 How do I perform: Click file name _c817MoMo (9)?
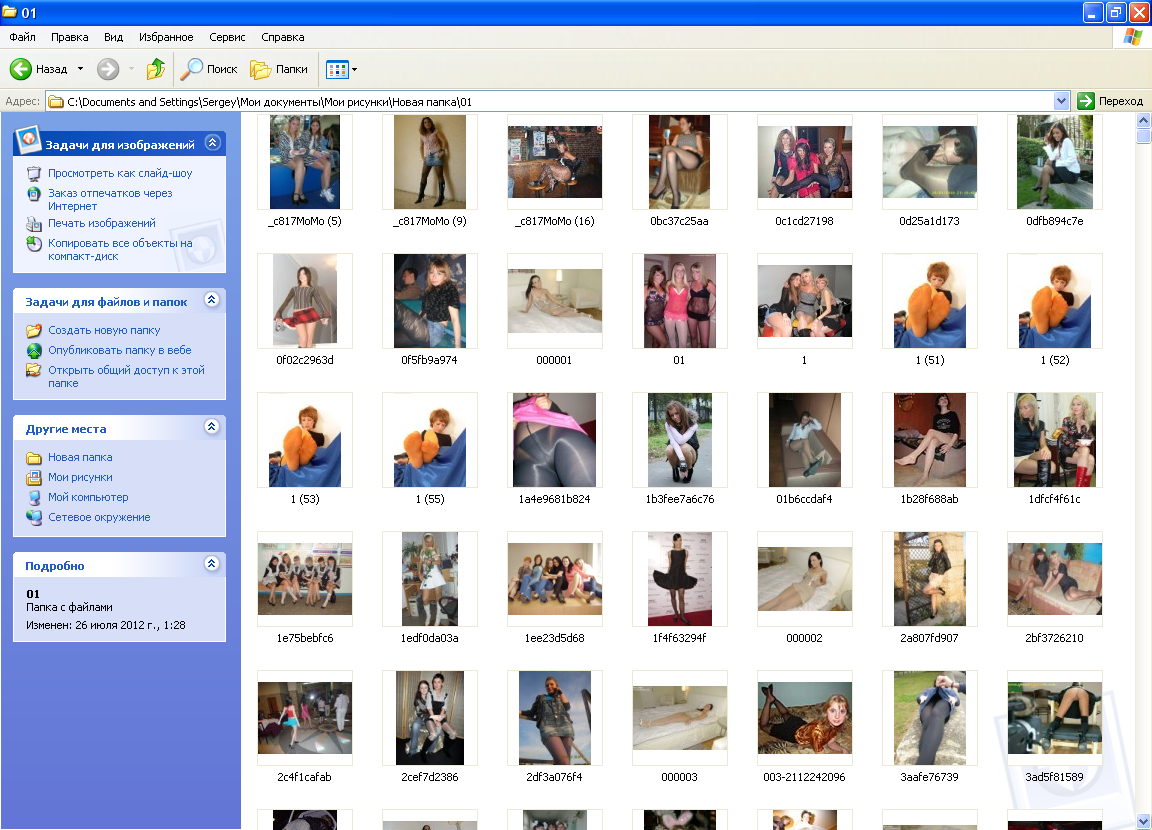coord(430,221)
